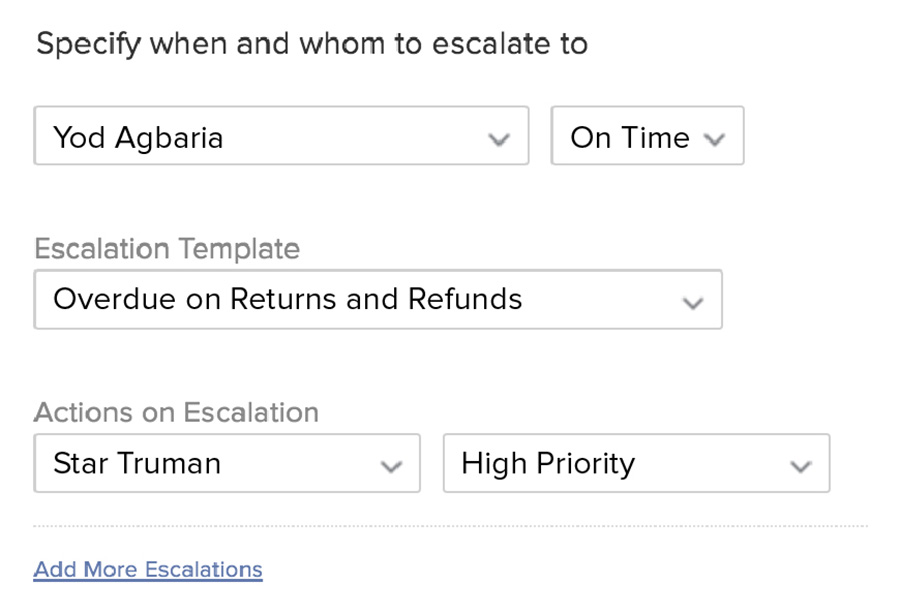Click the 'Star Truman' value text
This screenshot has height=614, width=900.
[137, 463]
